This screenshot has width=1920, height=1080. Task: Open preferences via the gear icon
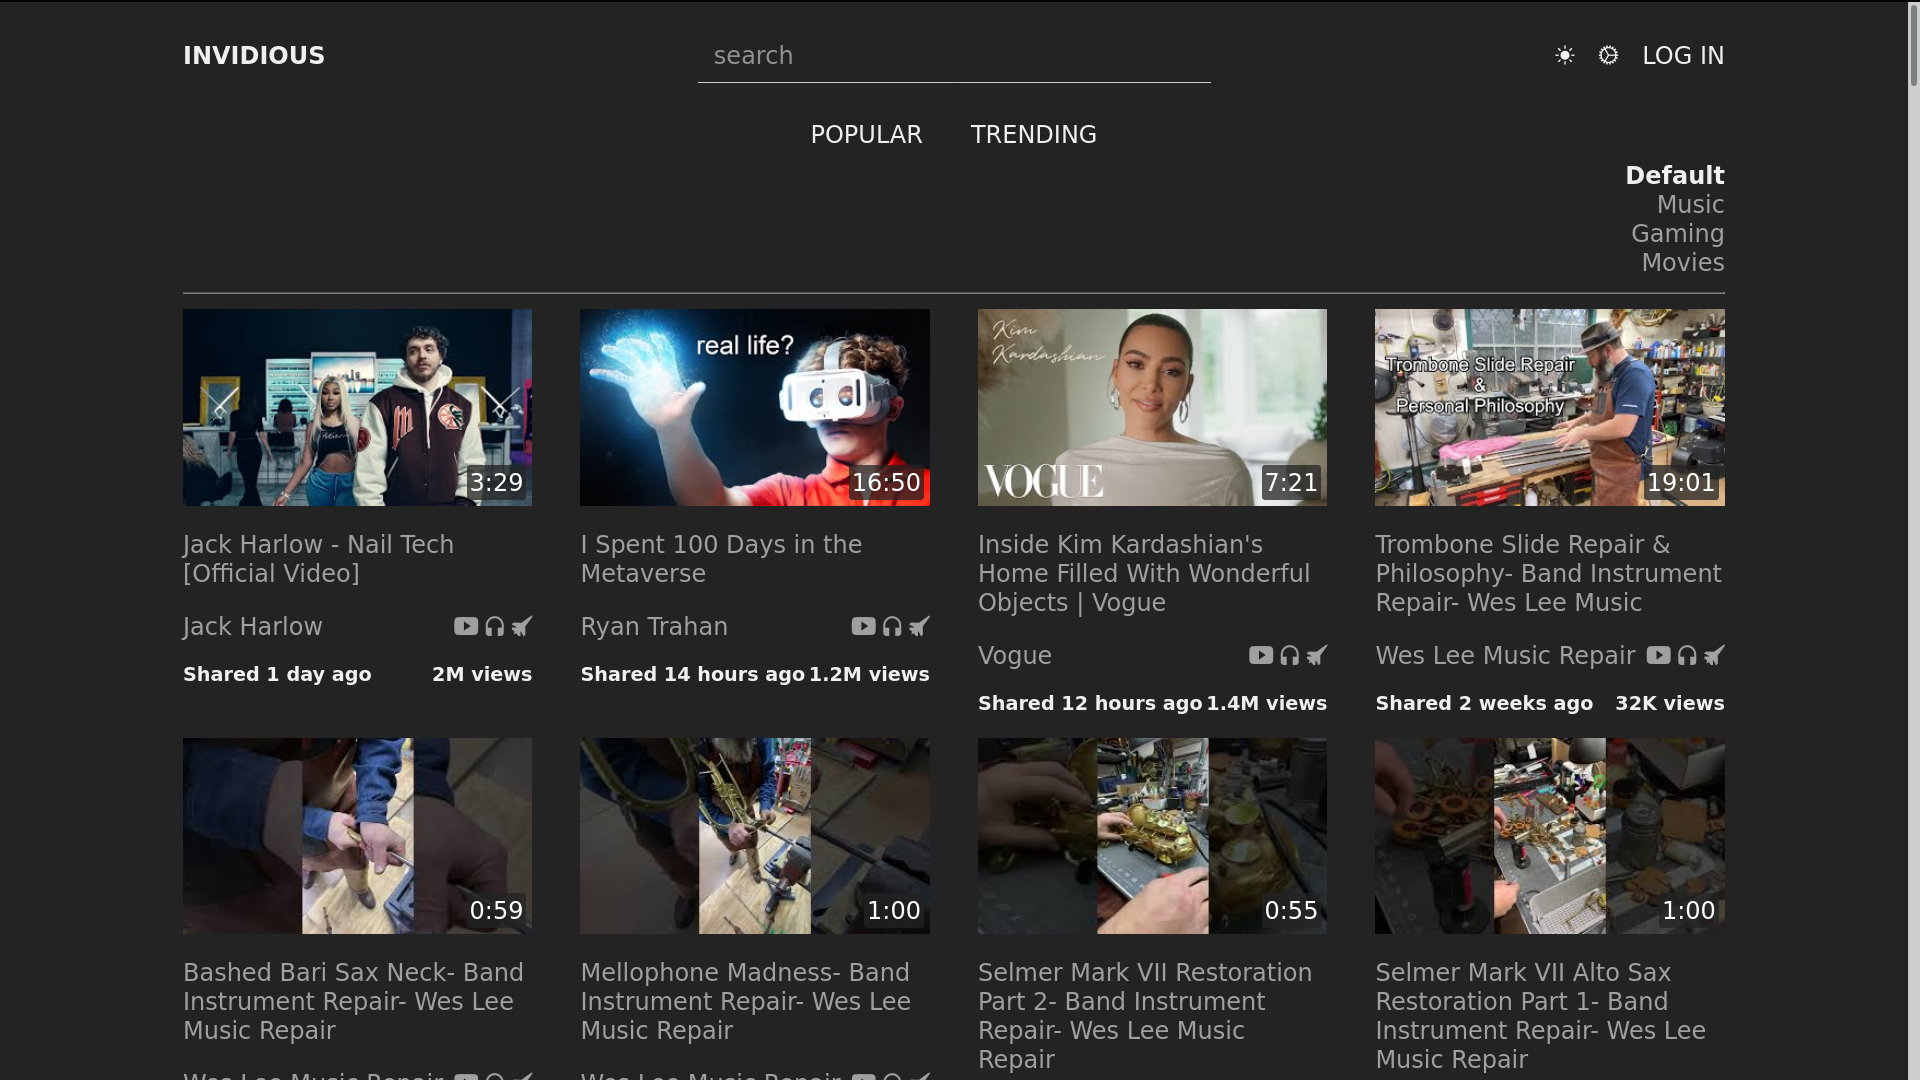(1608, 56)
